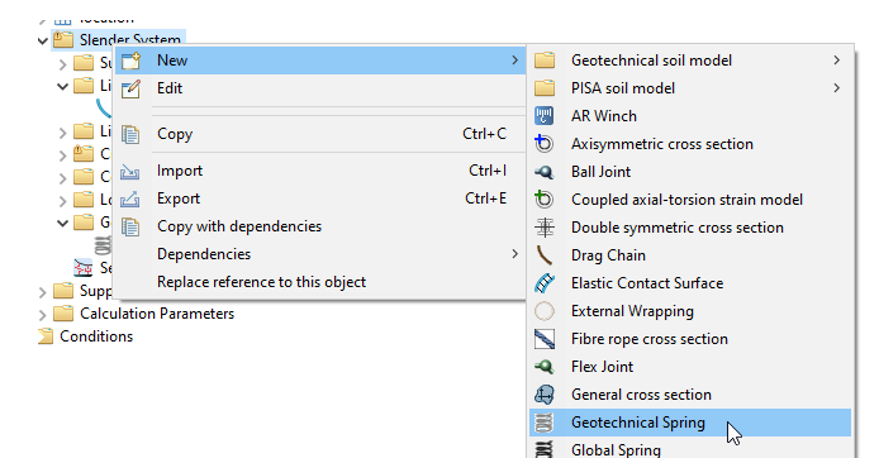Select Fibre rope cross section entry

(x=649, y=339)
